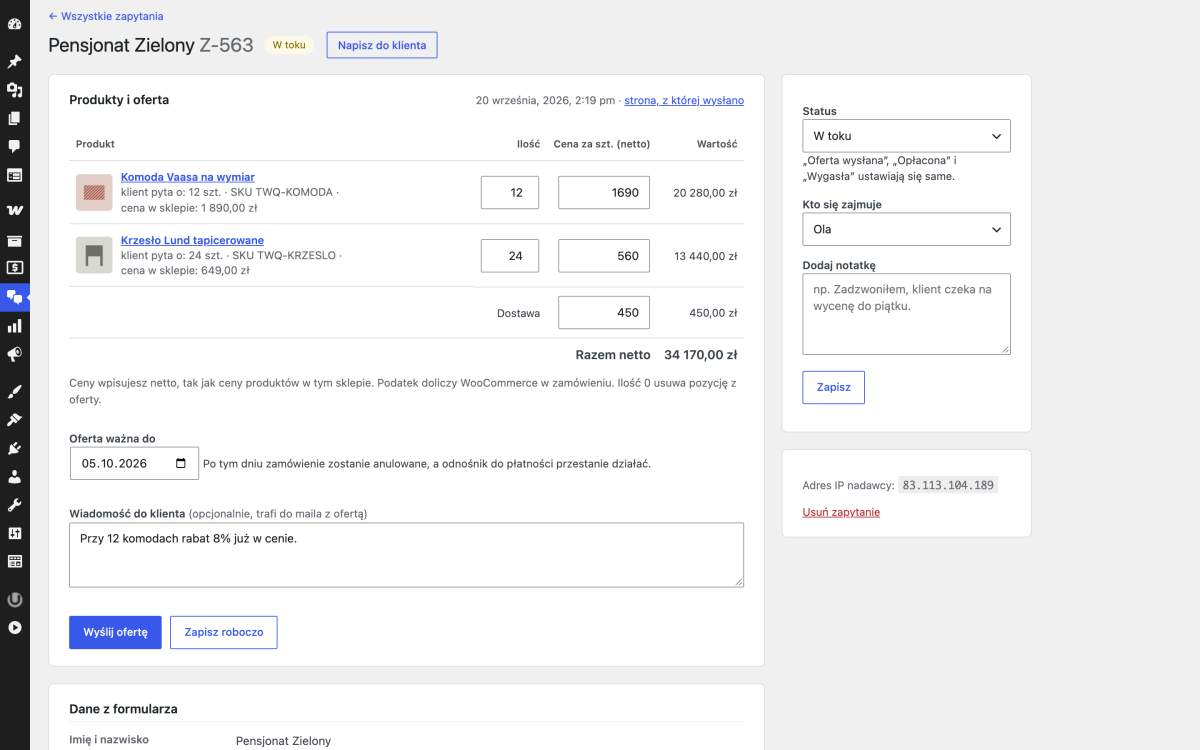
Task: Click into the 'Wiadomość do klienta' textarea
Action: [x=406, y=555]
